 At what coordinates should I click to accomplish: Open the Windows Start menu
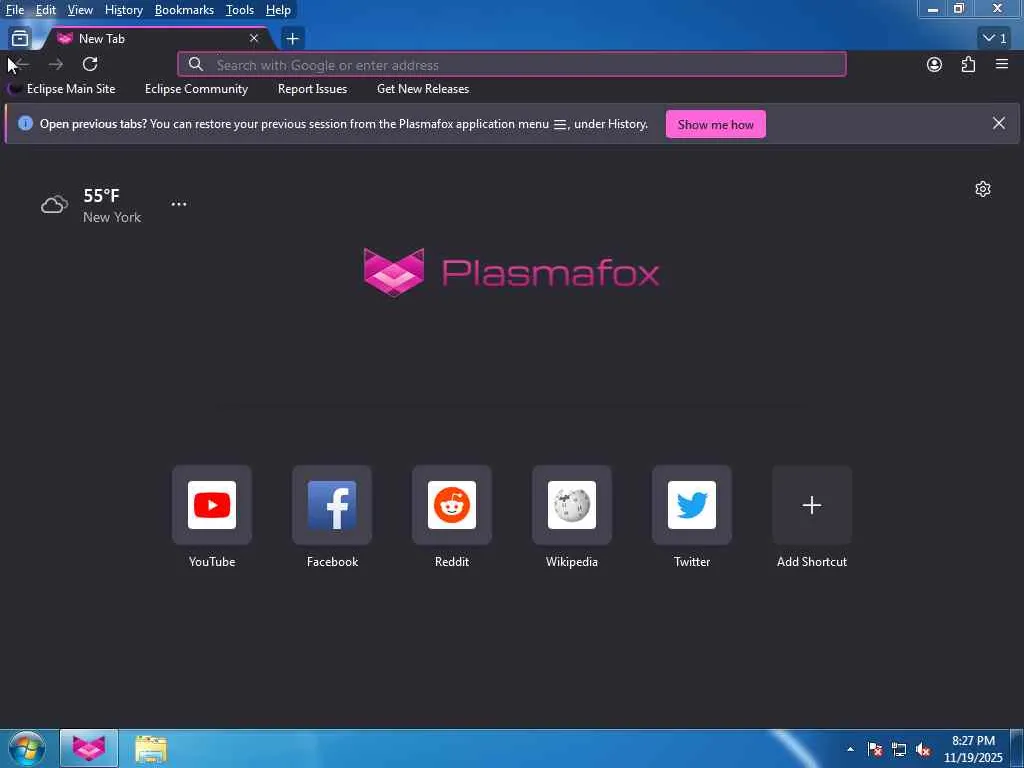[x=26, y=748]
